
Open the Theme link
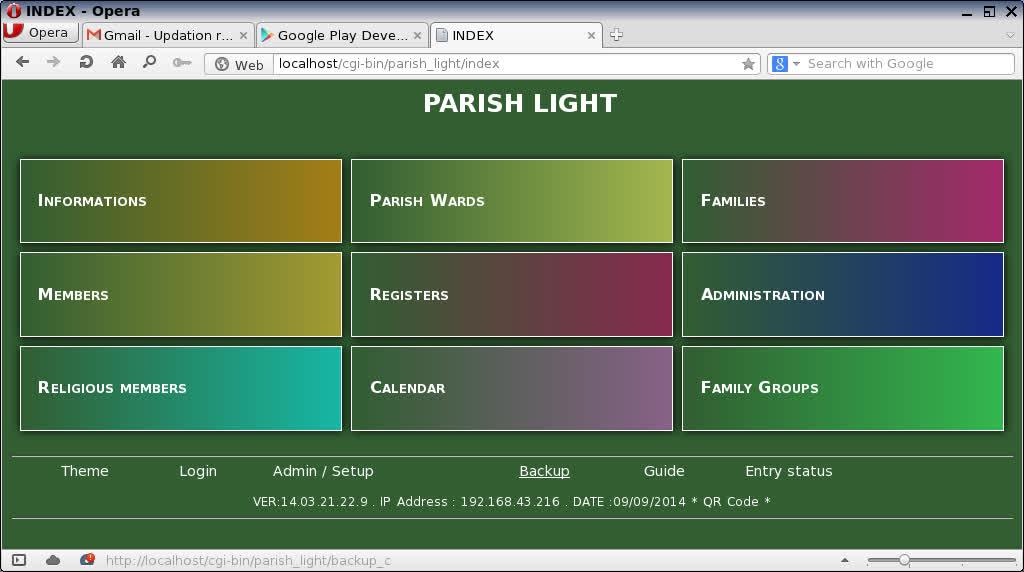click(85, 471)
